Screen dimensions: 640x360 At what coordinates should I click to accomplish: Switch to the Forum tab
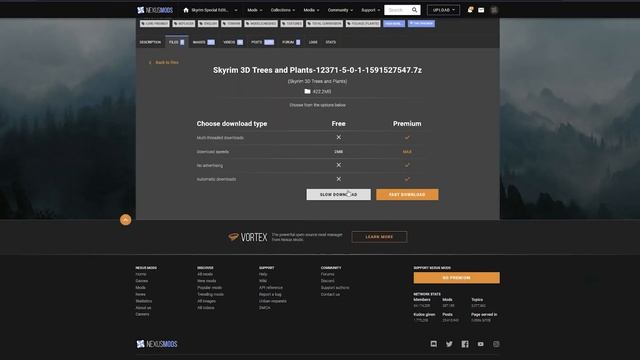tap(291, 42)
